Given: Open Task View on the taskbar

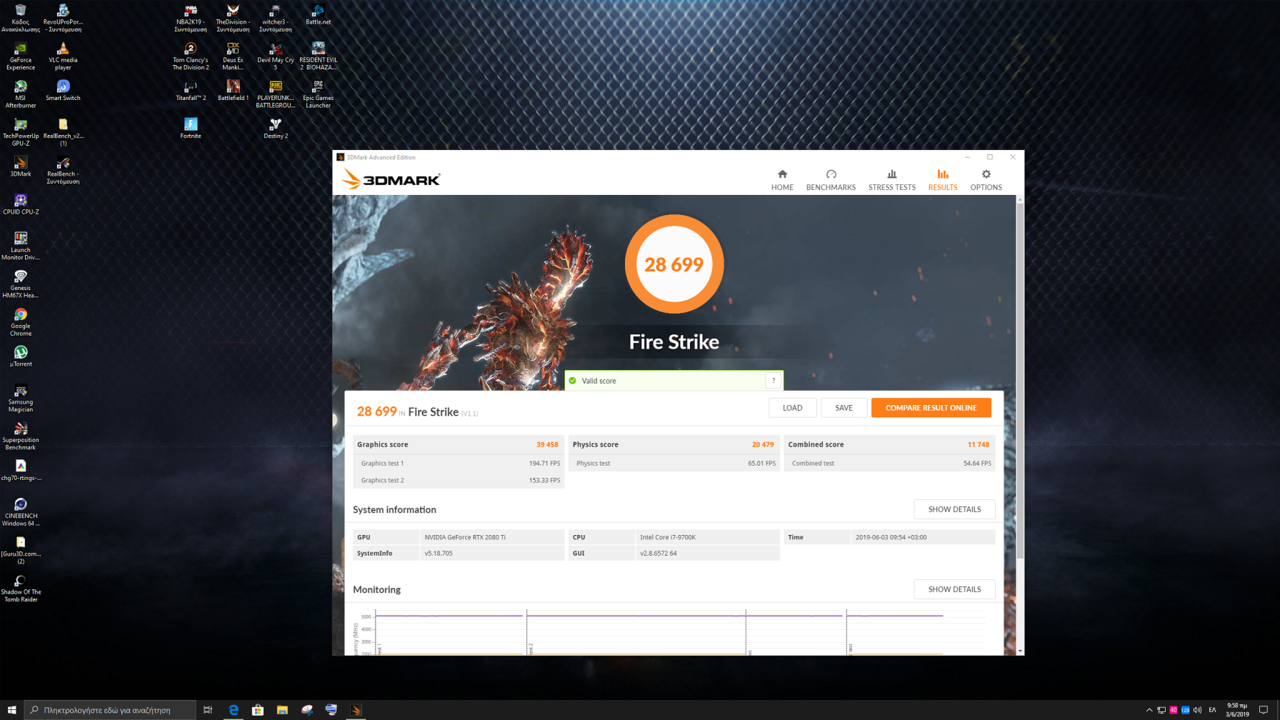Looking at the screenshot, I should coord(208,710).
